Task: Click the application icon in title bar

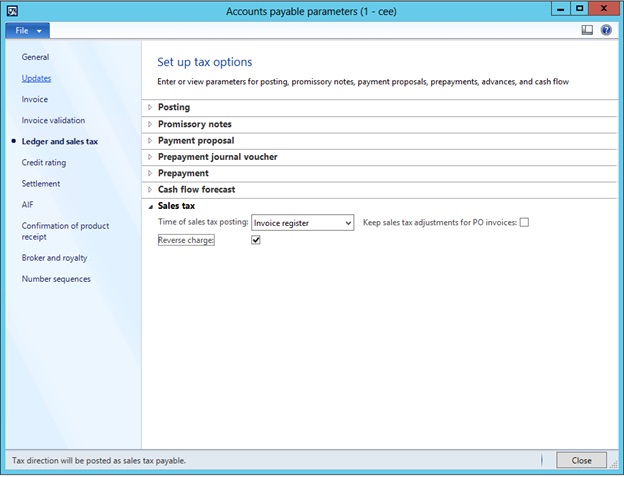Action: point(12,11)
